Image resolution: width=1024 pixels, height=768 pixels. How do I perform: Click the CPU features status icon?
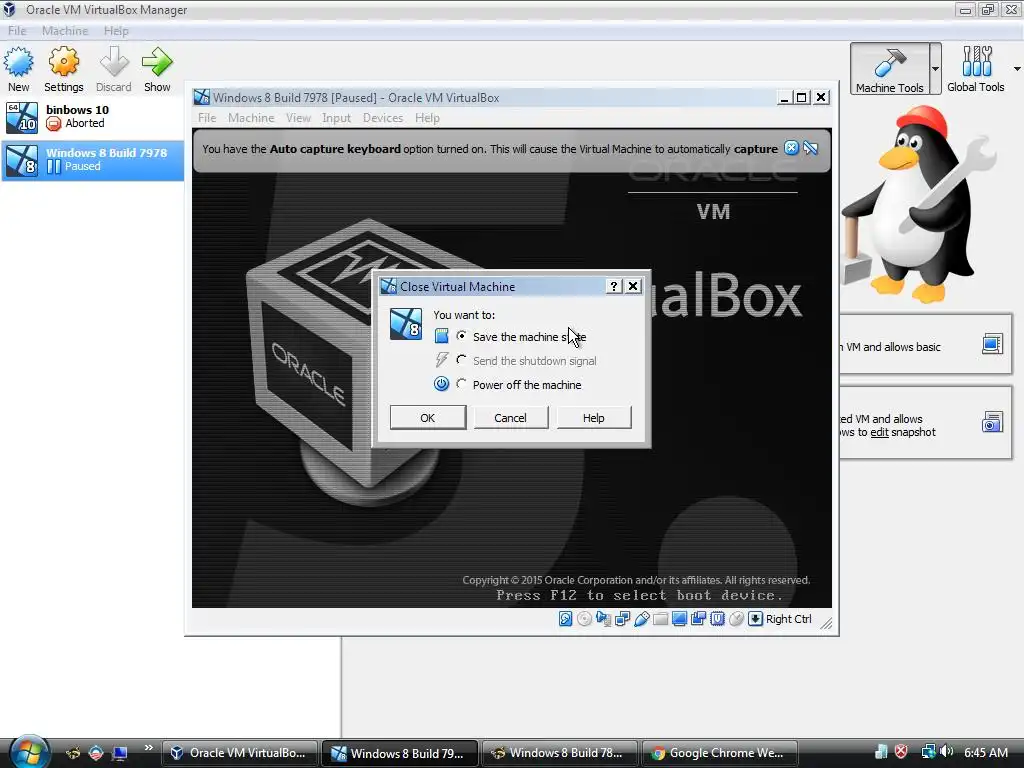click(717, 618)
